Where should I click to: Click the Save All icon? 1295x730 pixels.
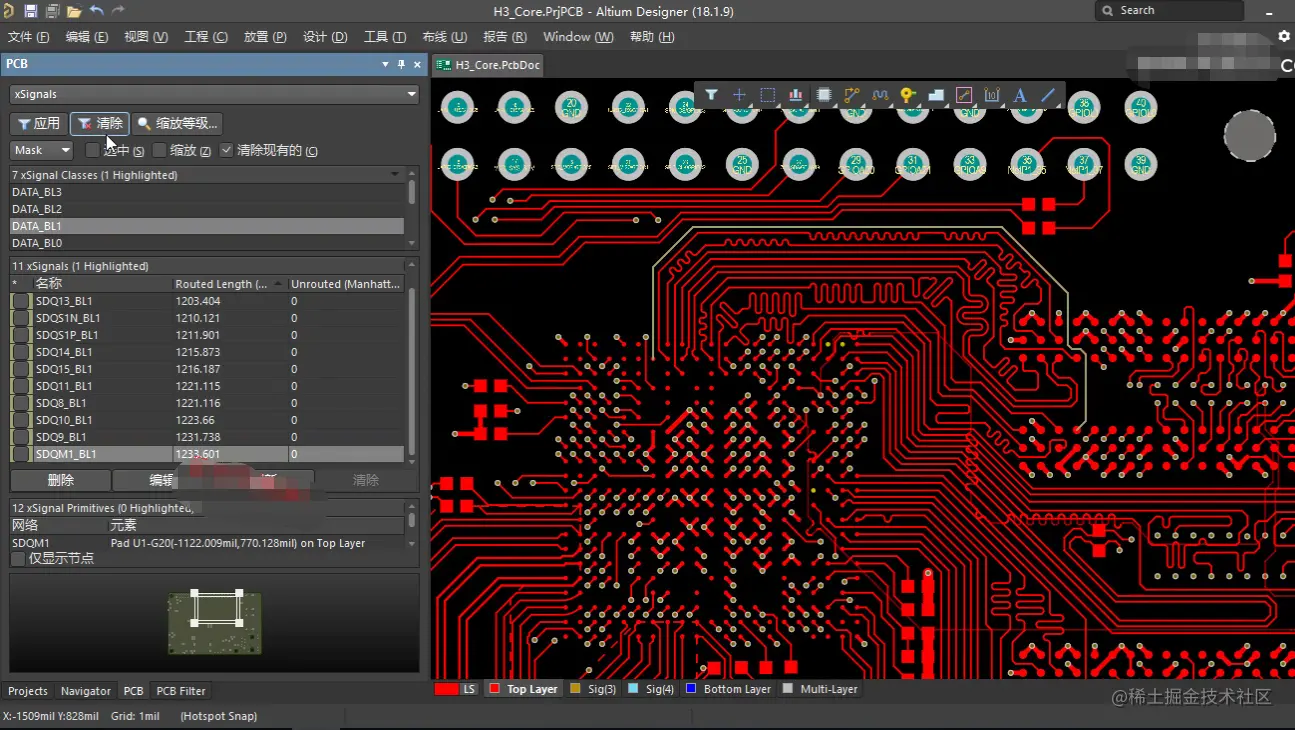52,11
